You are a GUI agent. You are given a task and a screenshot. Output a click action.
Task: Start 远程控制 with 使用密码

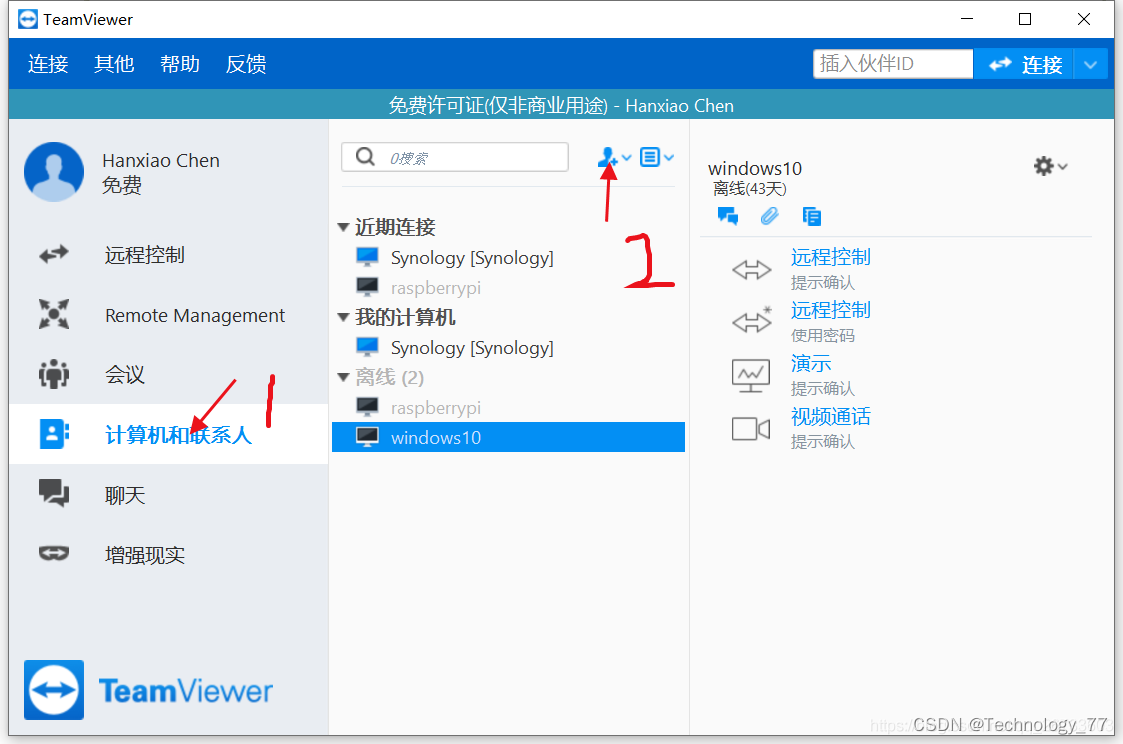(x=831, y=309)
